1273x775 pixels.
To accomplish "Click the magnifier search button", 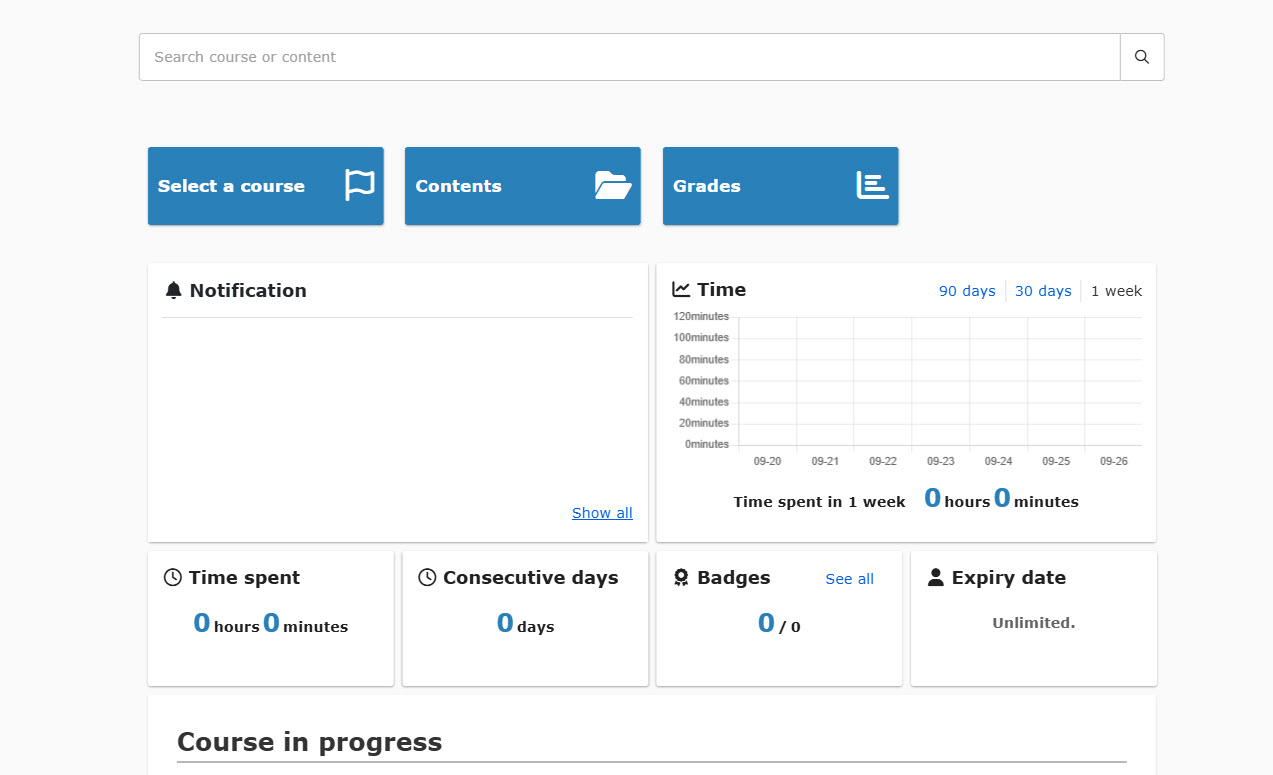I will [x=1142, y=57].
